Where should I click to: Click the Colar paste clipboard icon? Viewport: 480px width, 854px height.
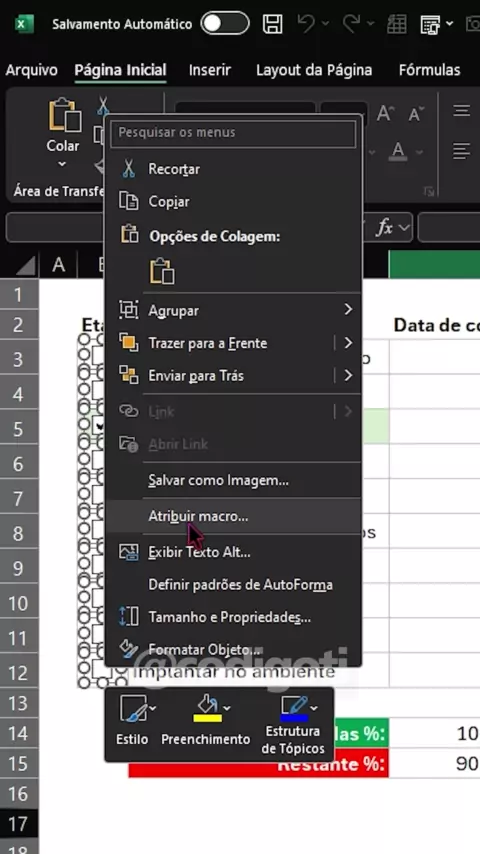(64, 115)
